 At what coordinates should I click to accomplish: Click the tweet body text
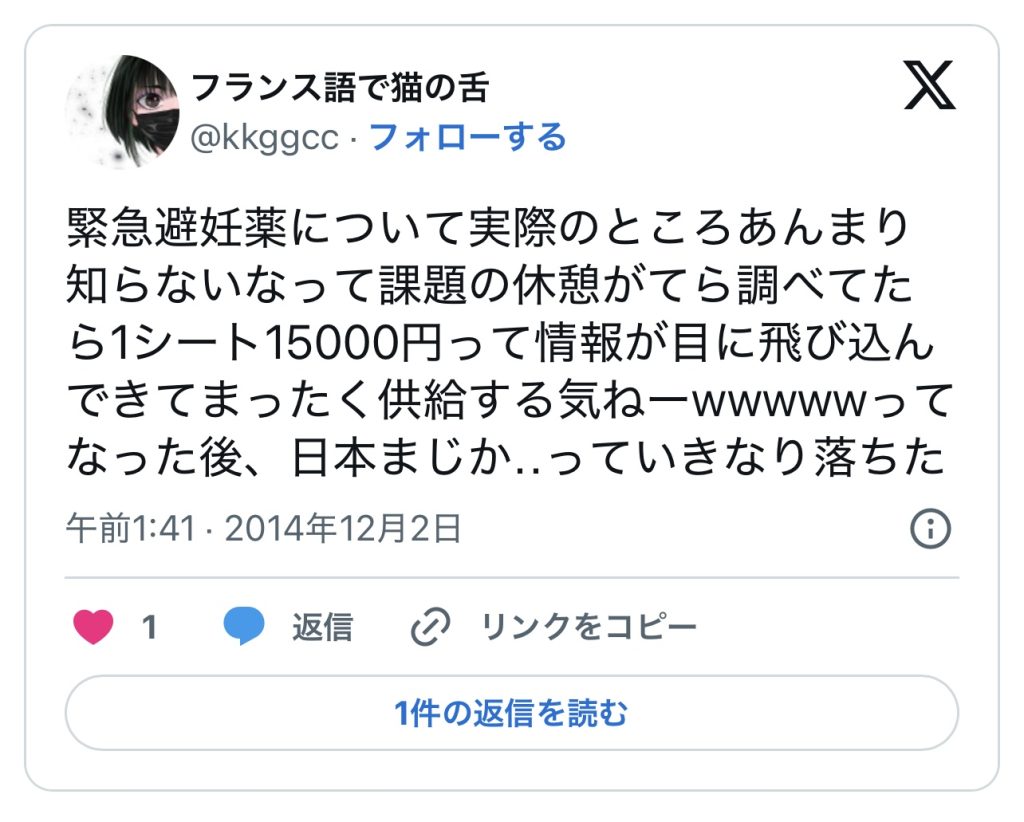[x=509, y=342]
